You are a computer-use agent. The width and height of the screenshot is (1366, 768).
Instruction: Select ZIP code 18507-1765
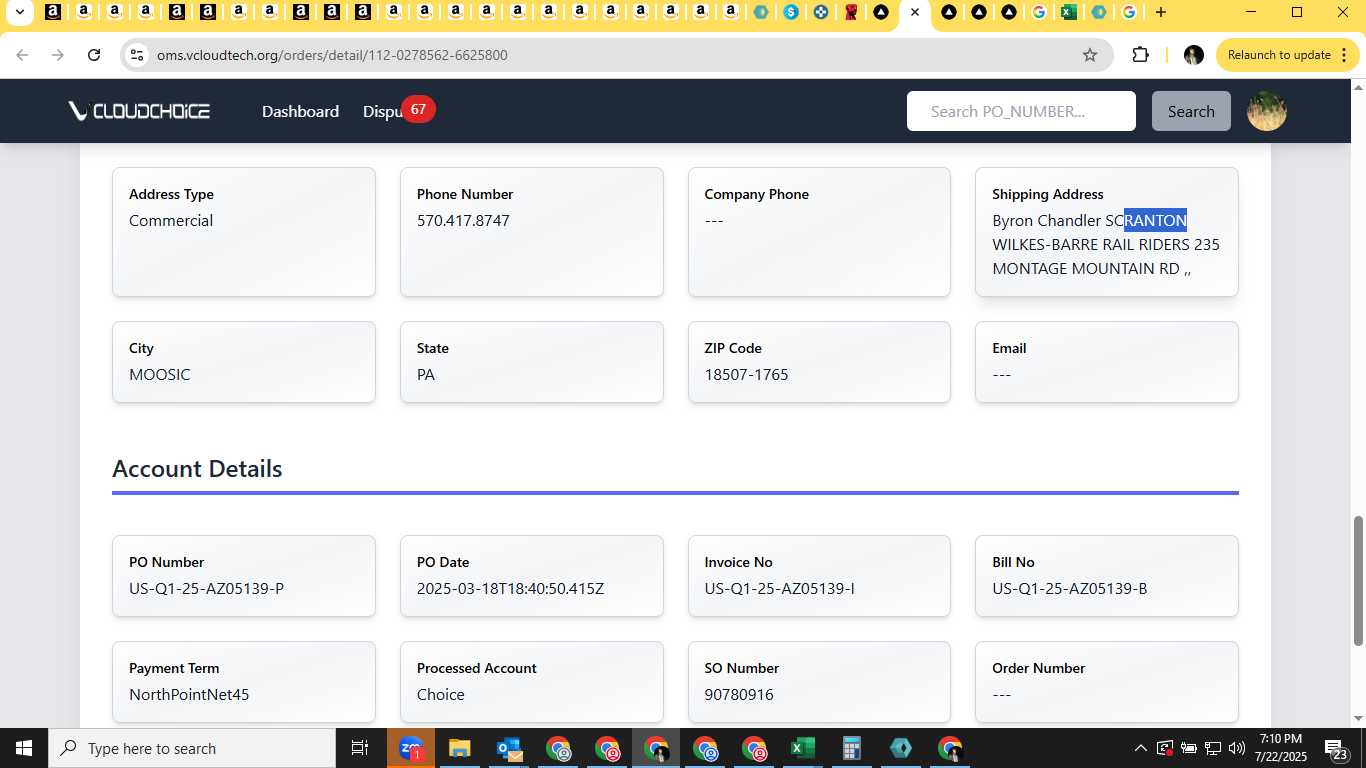(x=746, y=374)
